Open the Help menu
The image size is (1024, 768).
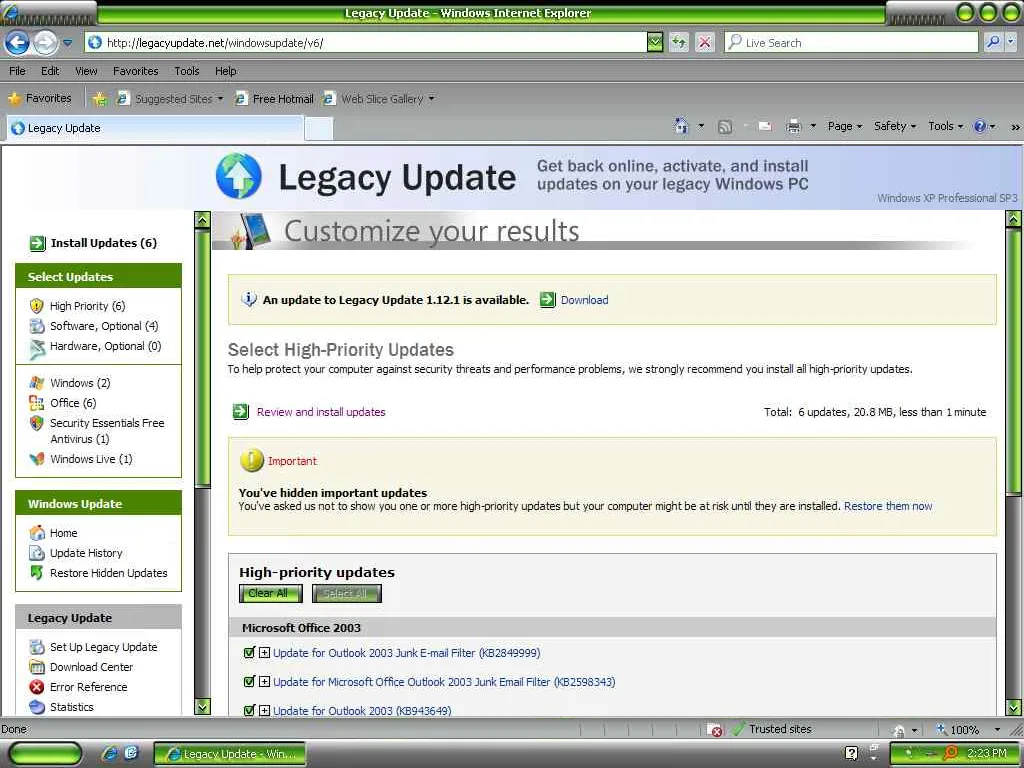click(x=225, y=71)
